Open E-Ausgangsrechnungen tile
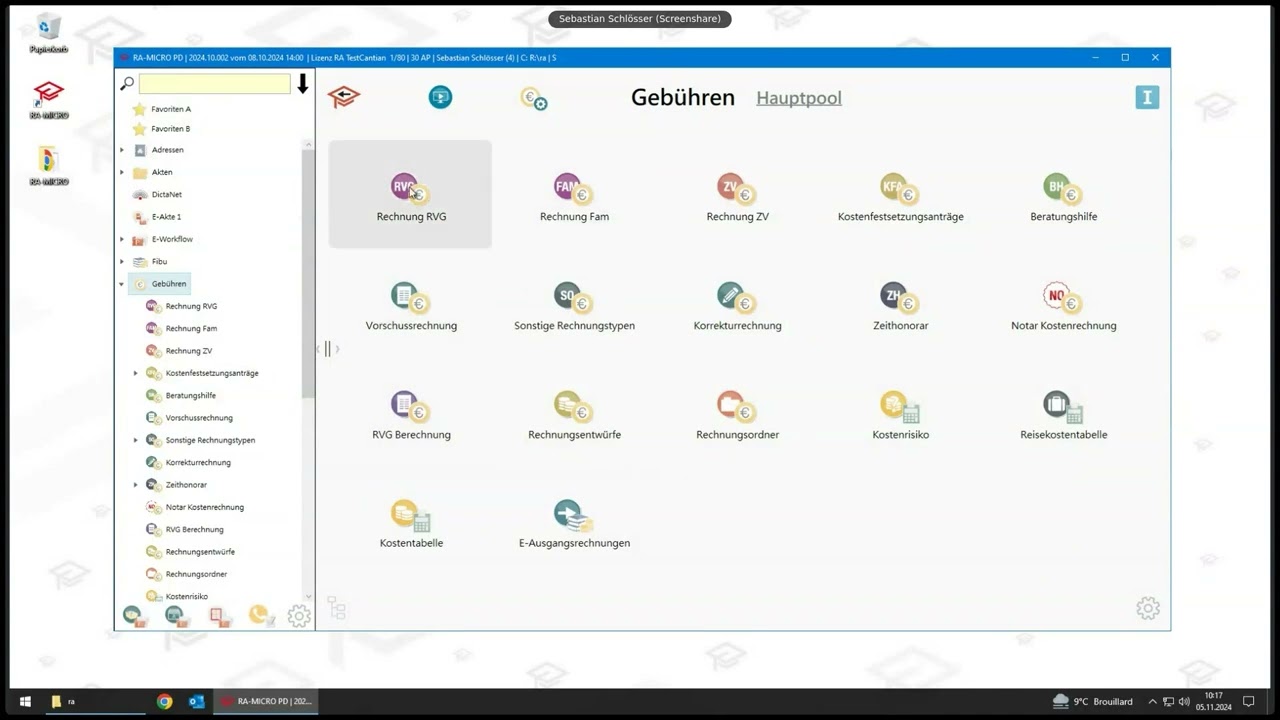Image resolution: width=1280 pixels, height=720 pixels. click(x=574, y=523)
